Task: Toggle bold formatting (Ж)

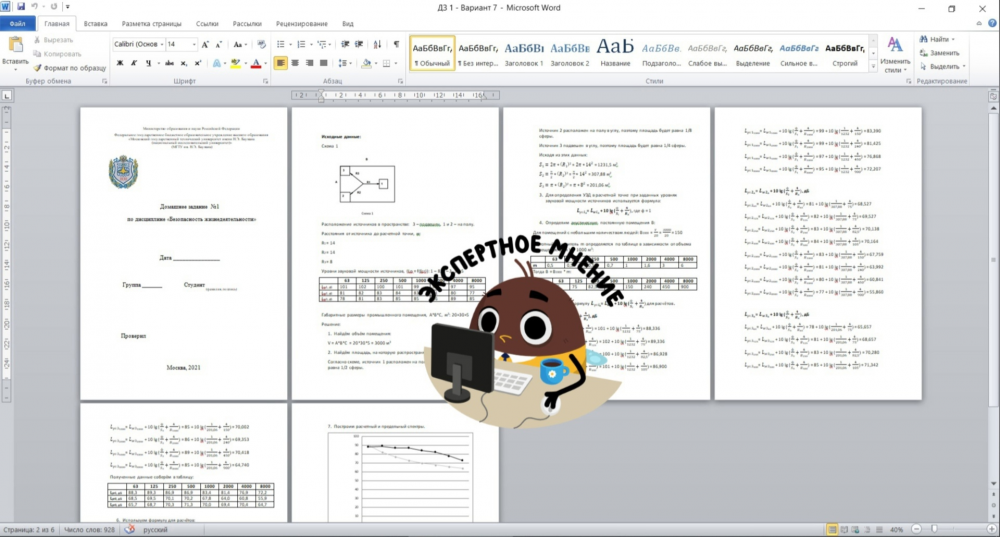Action: point(120,62)
